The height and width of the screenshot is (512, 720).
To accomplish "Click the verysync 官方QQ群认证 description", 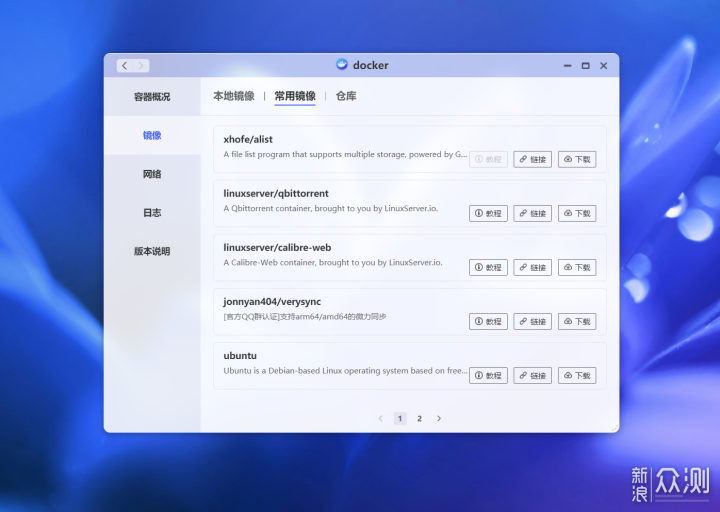I will pyautogui.click(x=305, y=316).
